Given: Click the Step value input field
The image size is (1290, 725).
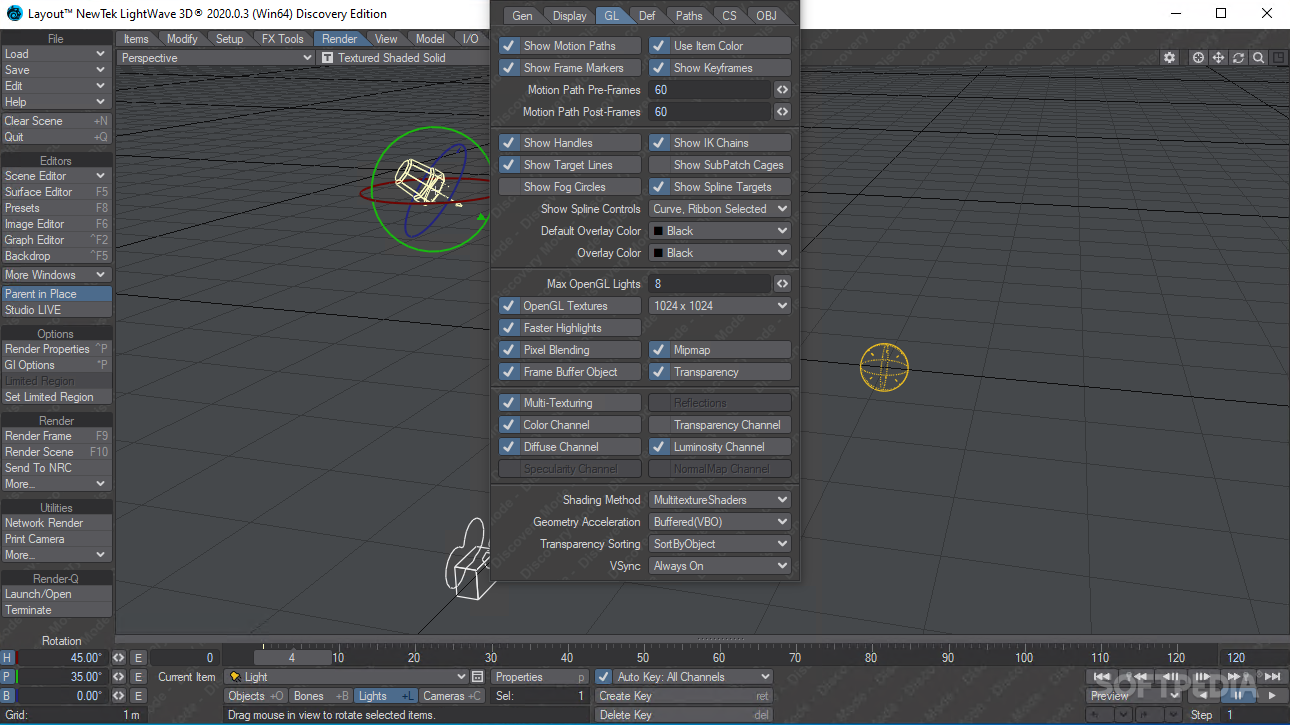Looking at the screenshot, I should pyautogui.click(x=1255, y=715).
